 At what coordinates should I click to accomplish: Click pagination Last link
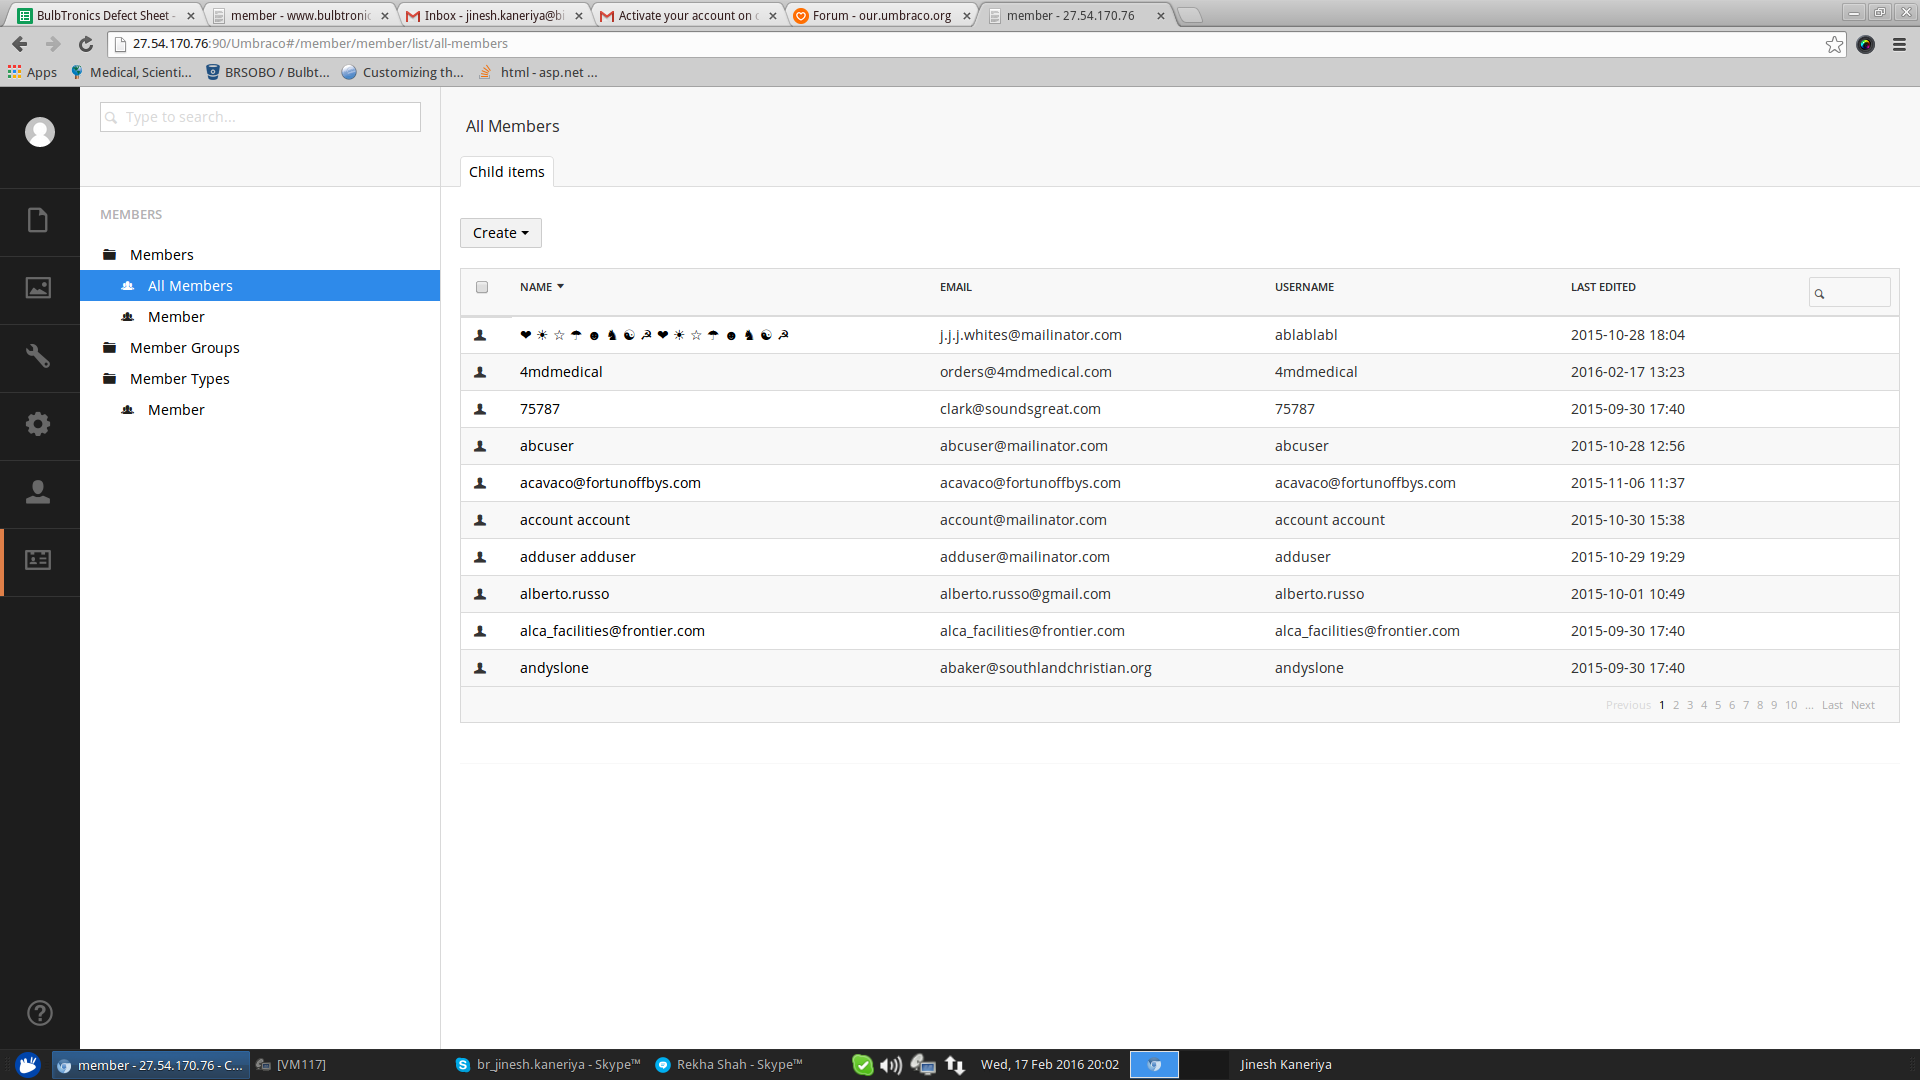[1832, 705]
